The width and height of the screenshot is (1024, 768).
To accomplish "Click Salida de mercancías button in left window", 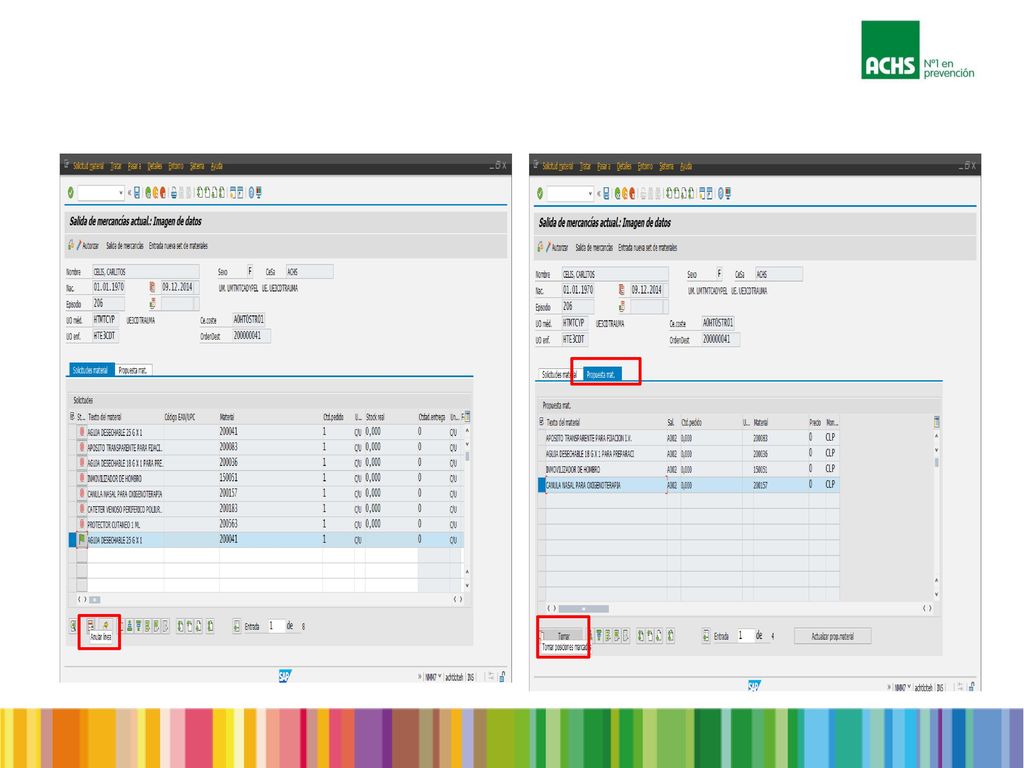I will click(x=125, y=246).
